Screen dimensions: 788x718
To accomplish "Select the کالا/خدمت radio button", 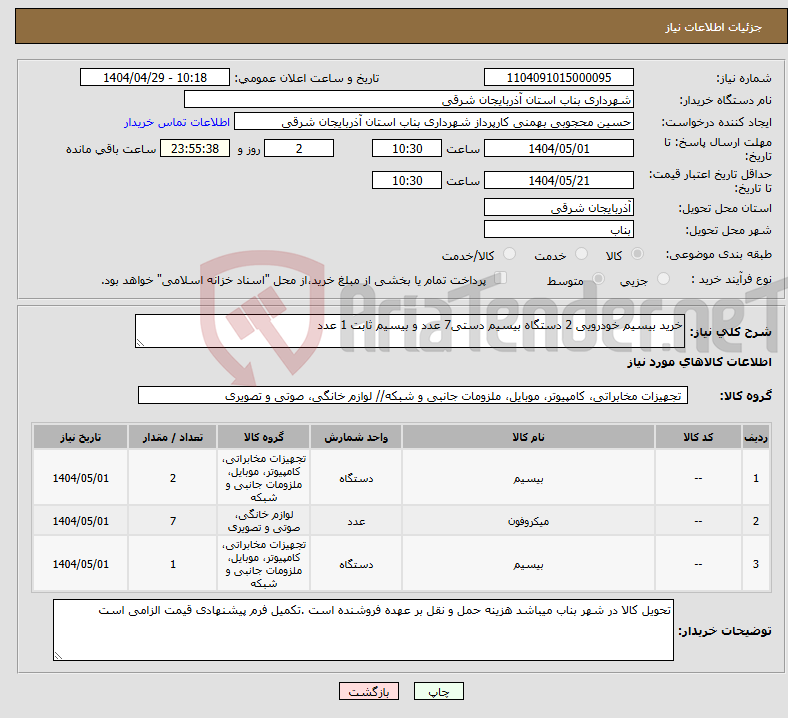I will click(510, 254).
